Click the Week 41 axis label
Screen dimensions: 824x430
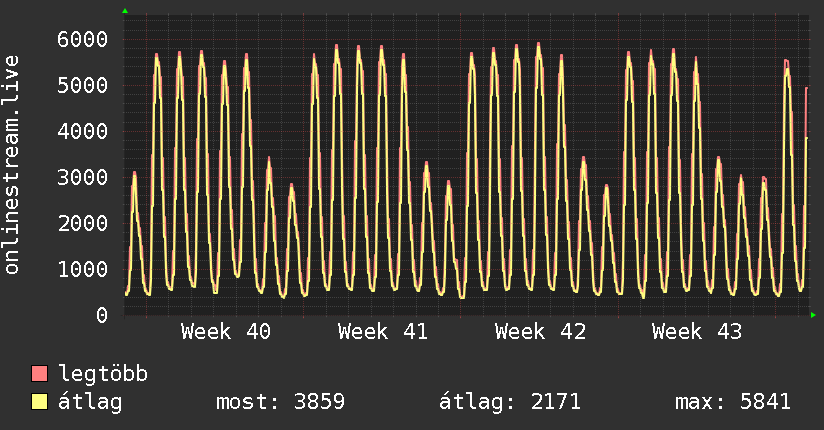pos(383,332)
